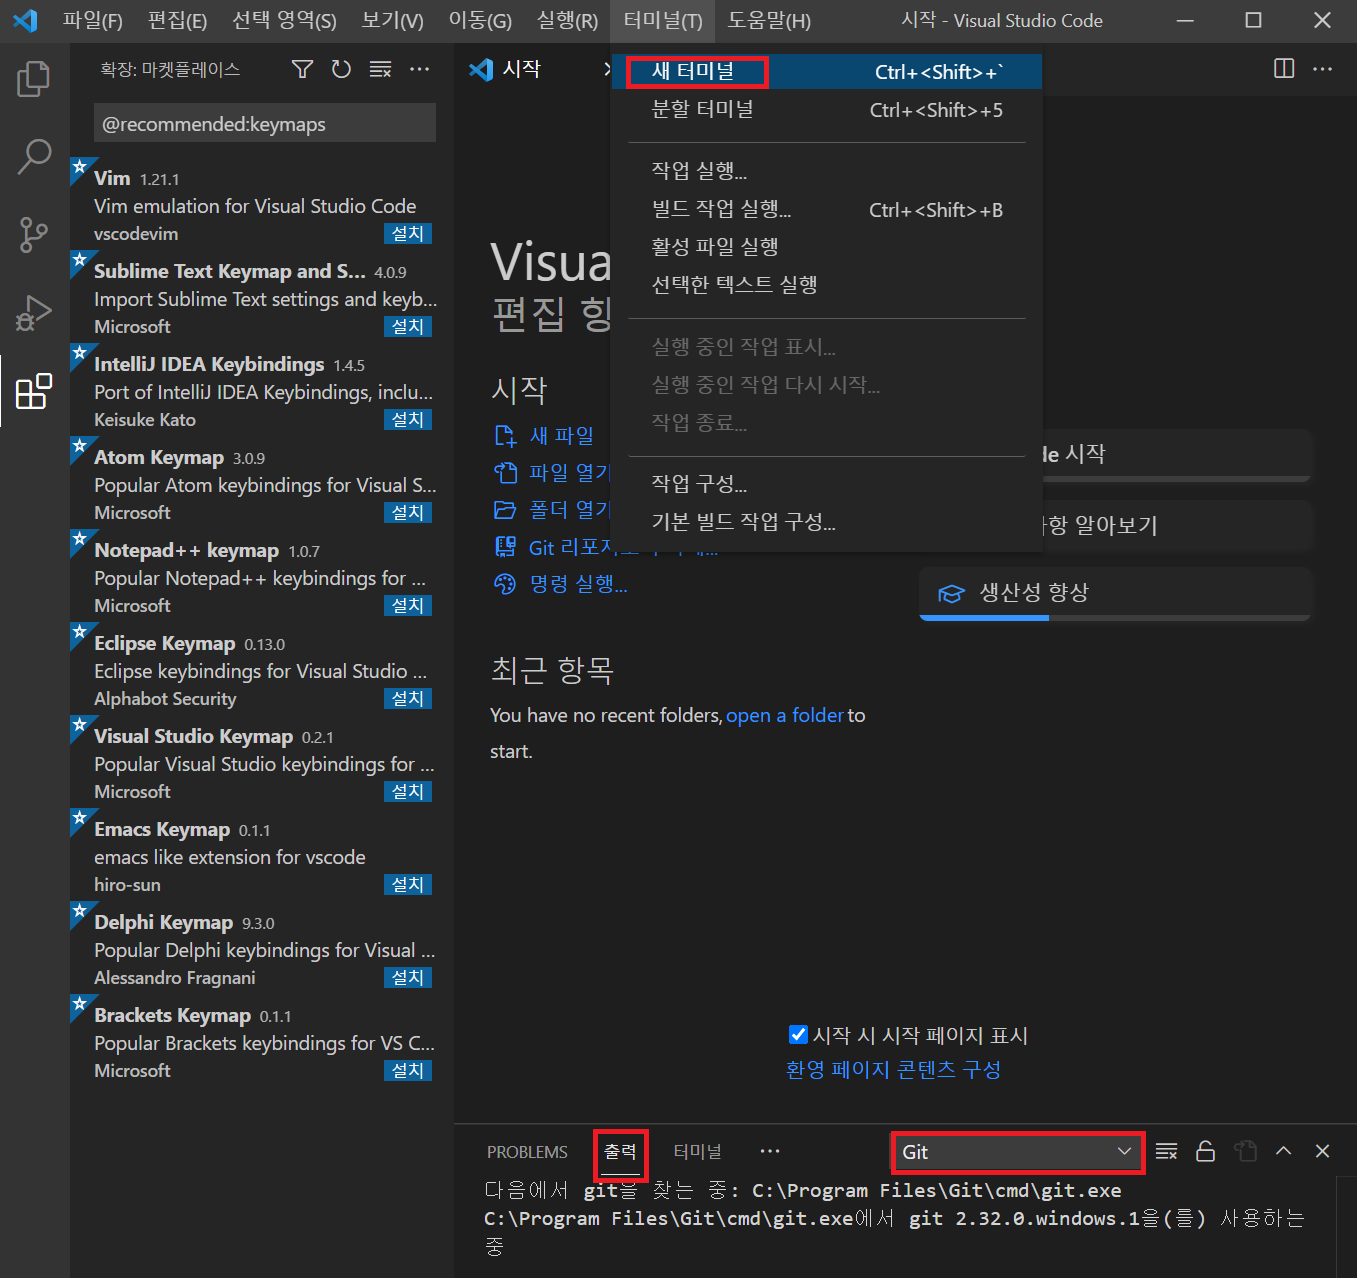Open the 편집(E) menu
Screen dimensions: 1357x1278
tap(177, 20)
